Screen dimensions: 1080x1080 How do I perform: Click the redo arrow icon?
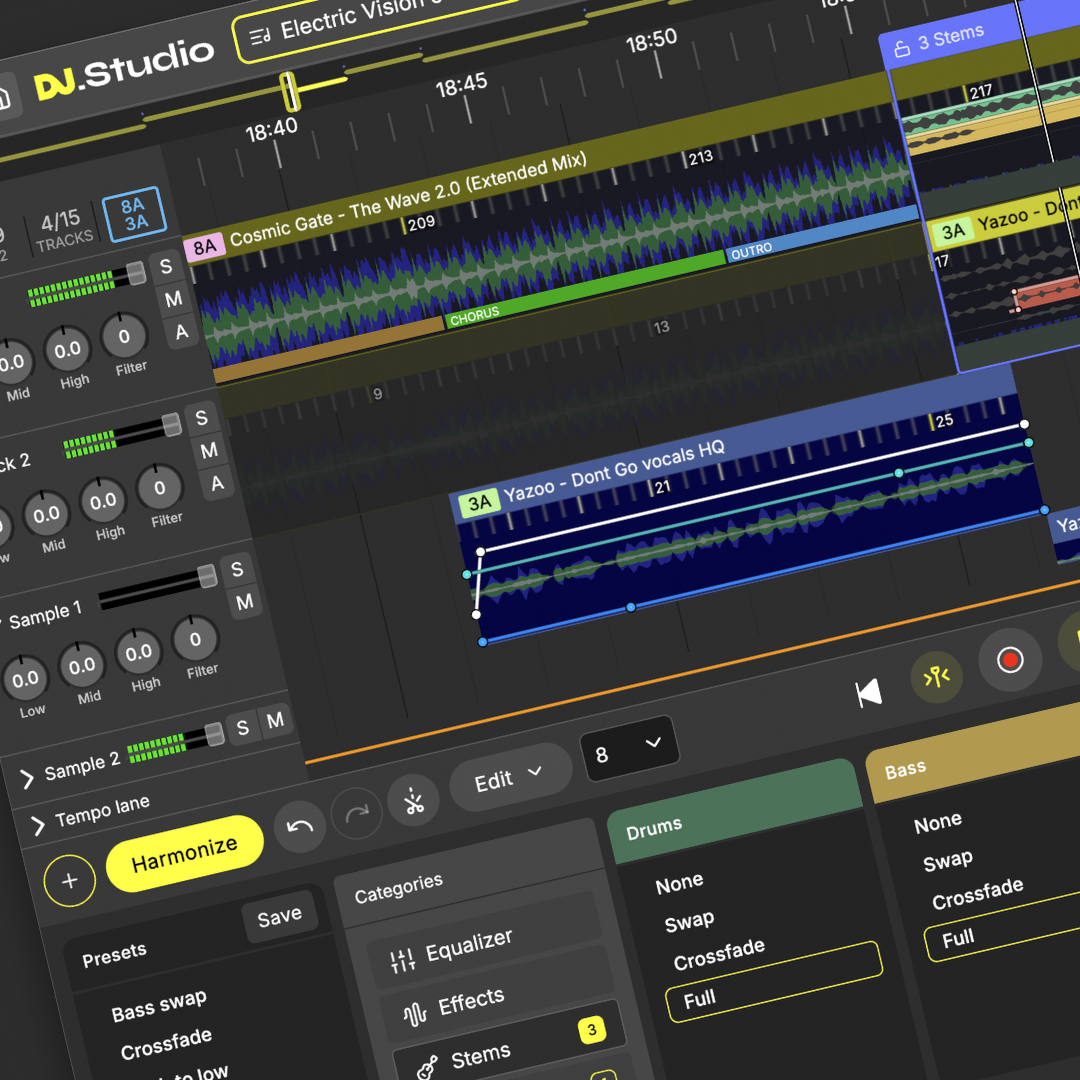tap(357, 814)
